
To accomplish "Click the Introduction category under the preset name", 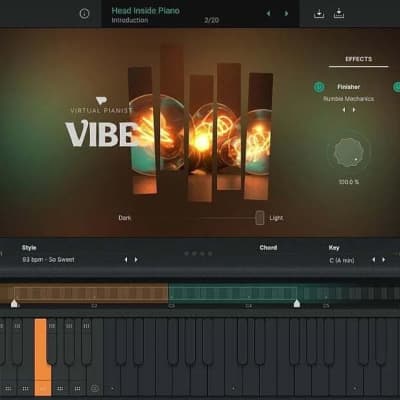I will click(x=130, y=20).
